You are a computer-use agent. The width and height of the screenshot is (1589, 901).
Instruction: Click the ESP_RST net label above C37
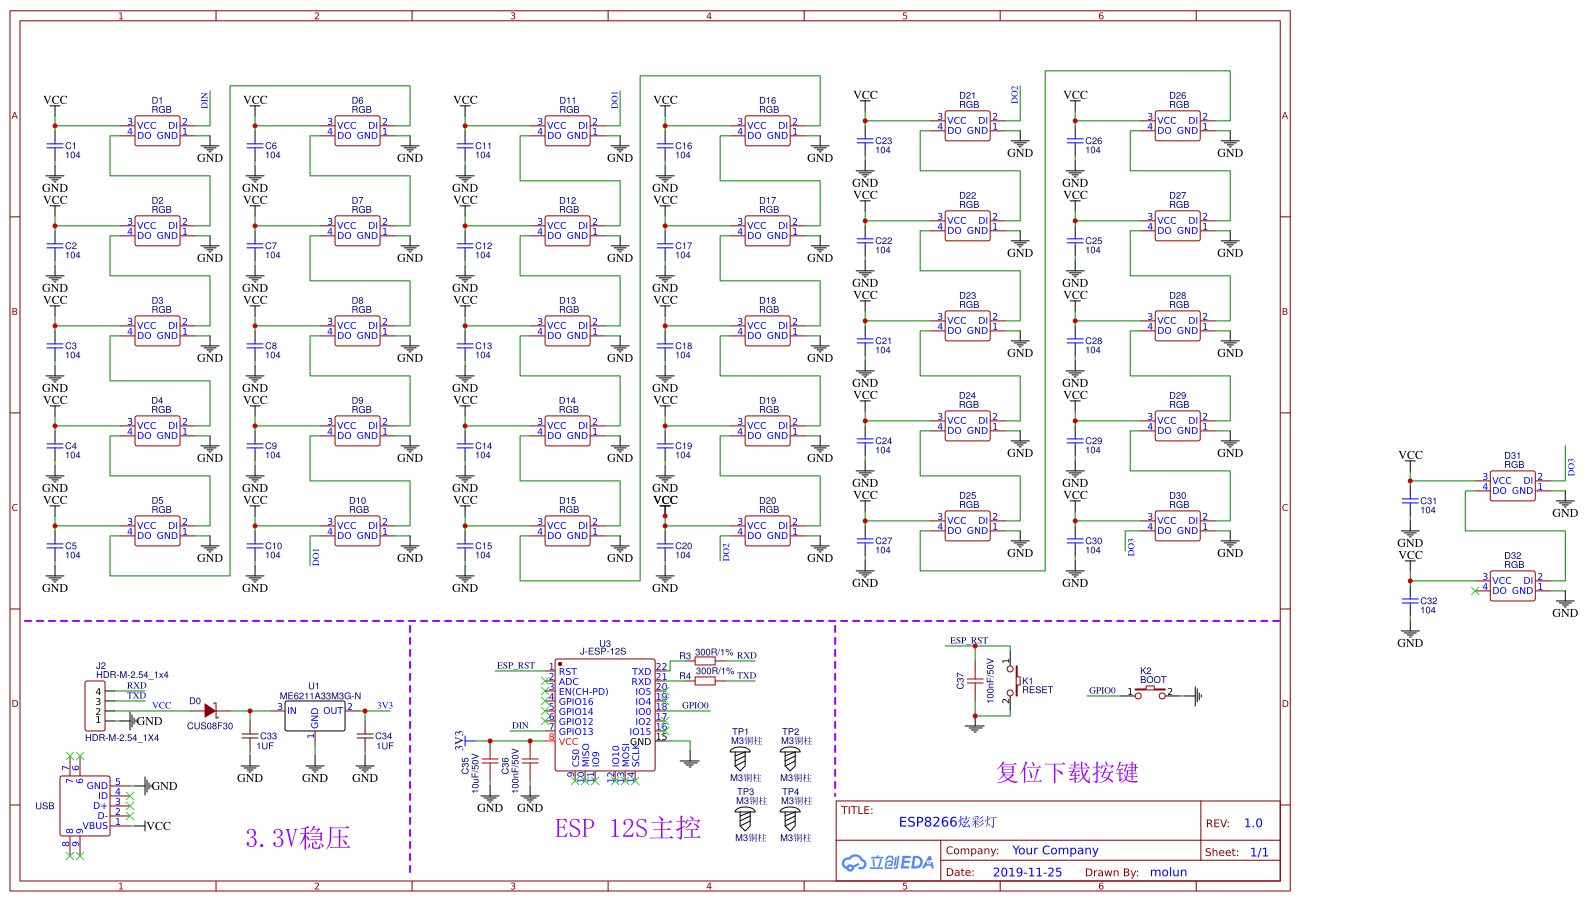(968, 640)
